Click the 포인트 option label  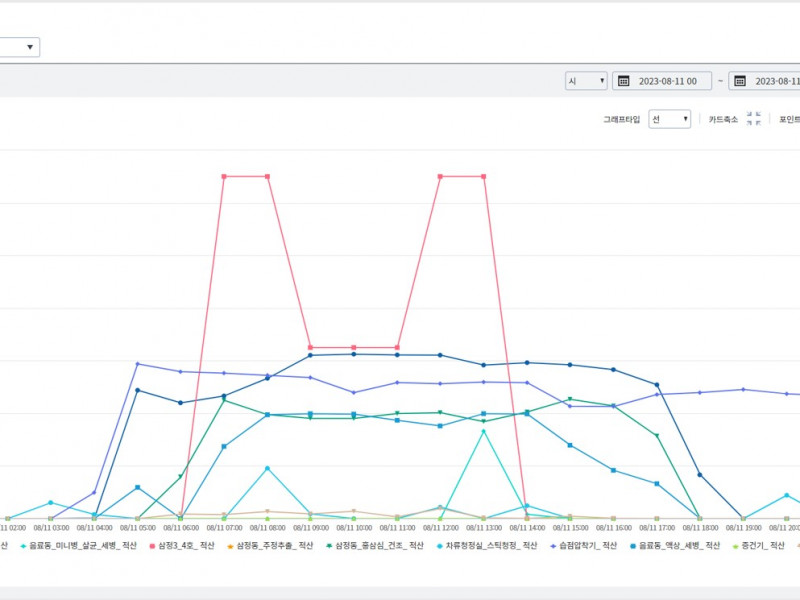click(x=789, y=119)
